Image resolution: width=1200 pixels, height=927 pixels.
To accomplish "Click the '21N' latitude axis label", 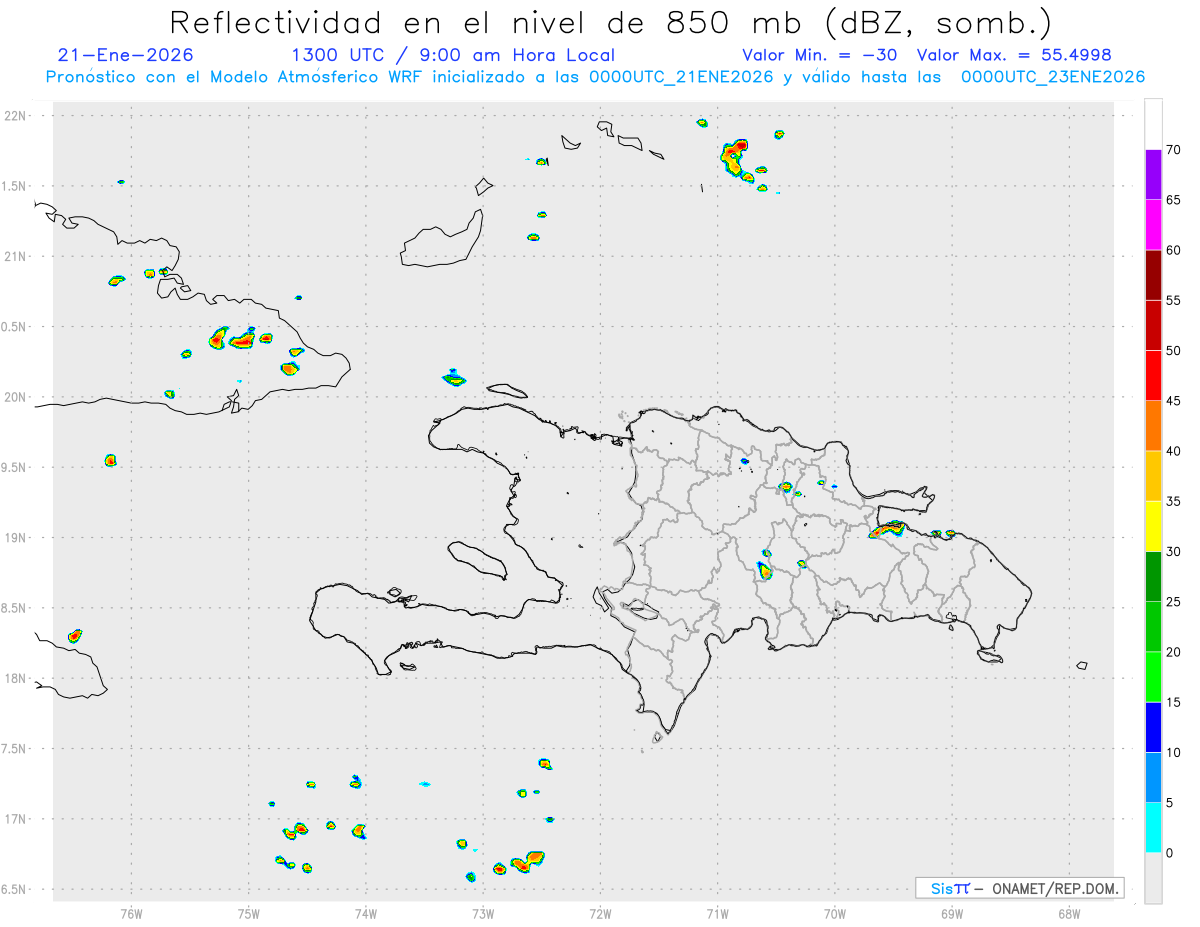I will pyautogui.click(x=17, y=257).
